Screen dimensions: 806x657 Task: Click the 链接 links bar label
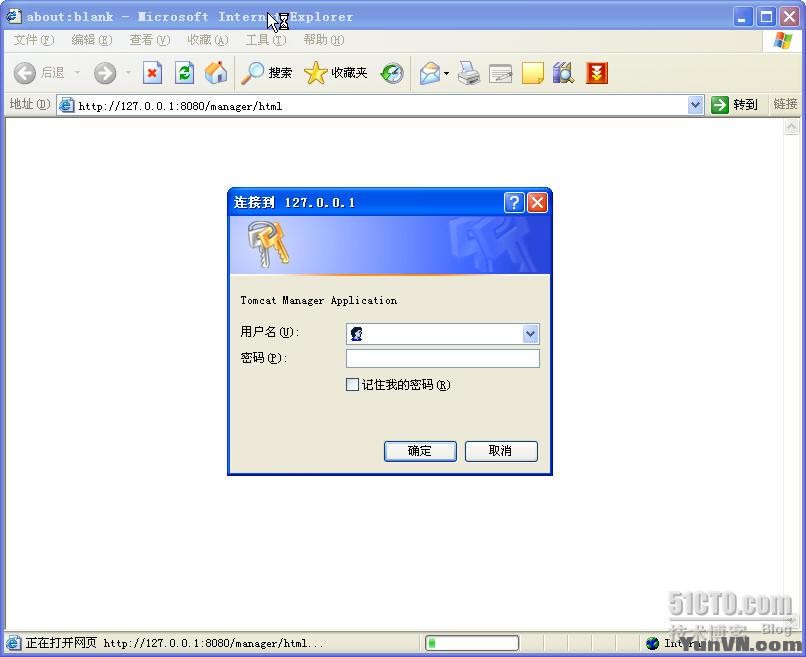point(785,104)
